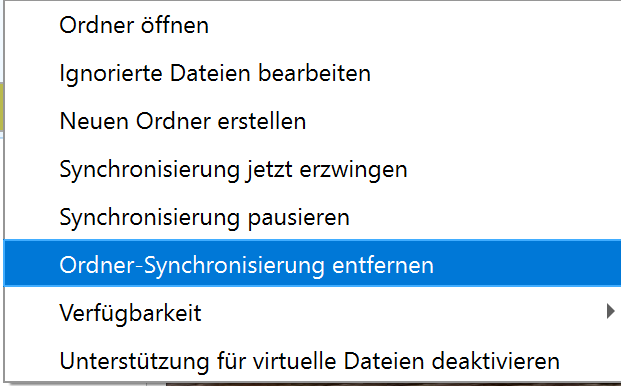
Task: Force synchronization now from the menu
Action: (x=312, y=169)
